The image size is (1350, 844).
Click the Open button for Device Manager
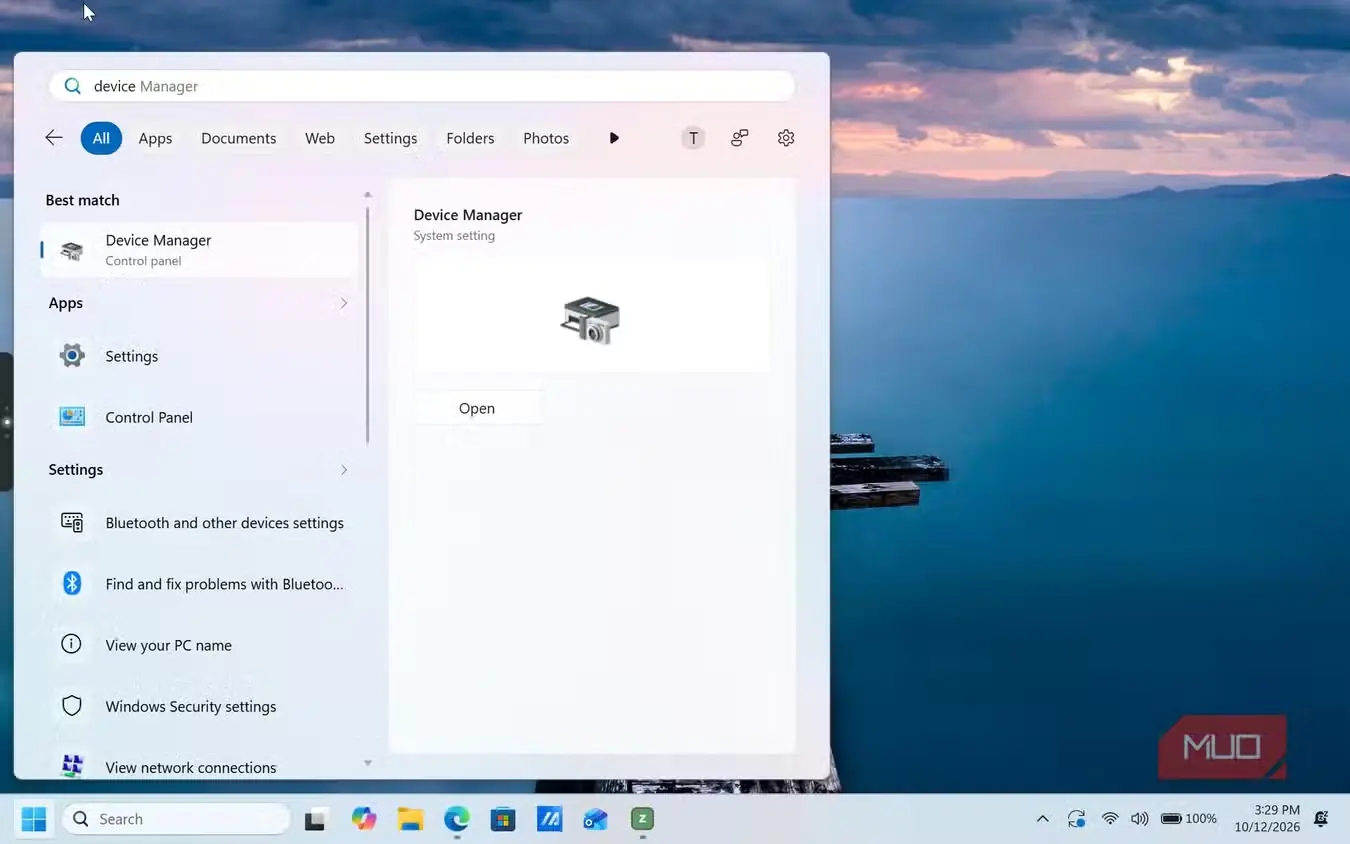pyautogui.click(x=477, y=408)
